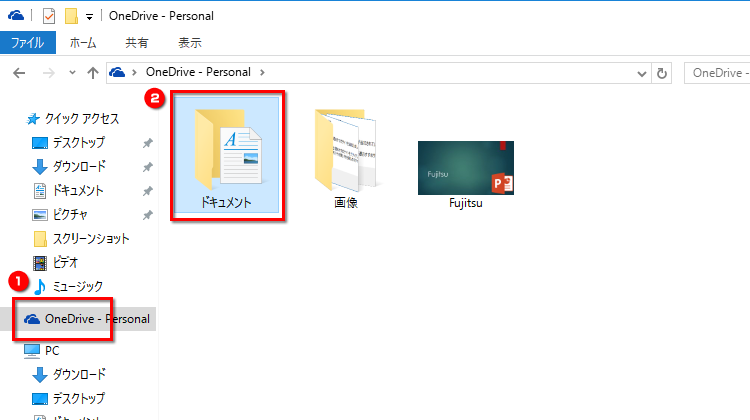Click the pin icon beside ダウンロード under Quick Access
The width and height of the screenshot is (750, 420).
pos(148,167)
